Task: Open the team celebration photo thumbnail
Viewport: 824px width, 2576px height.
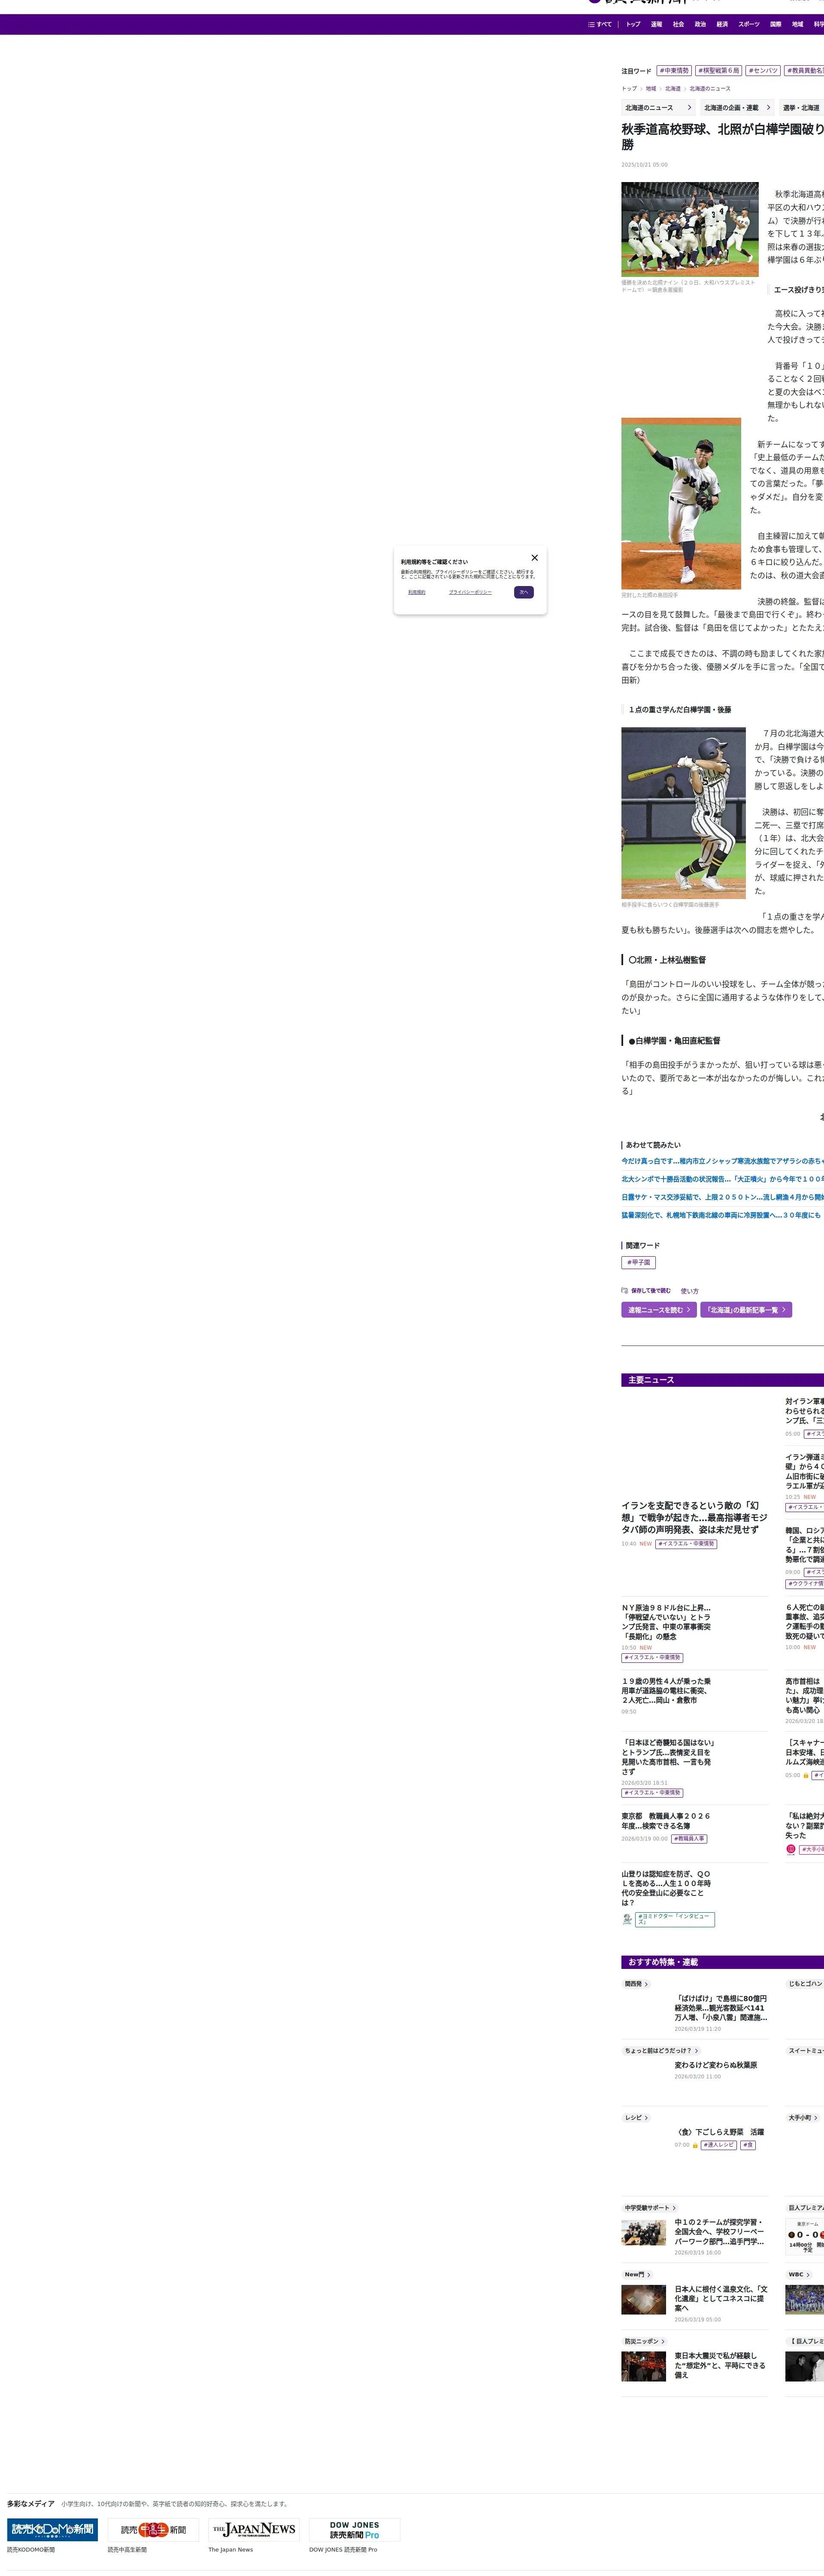Action: pyautogui.click(x=690, y=229)
